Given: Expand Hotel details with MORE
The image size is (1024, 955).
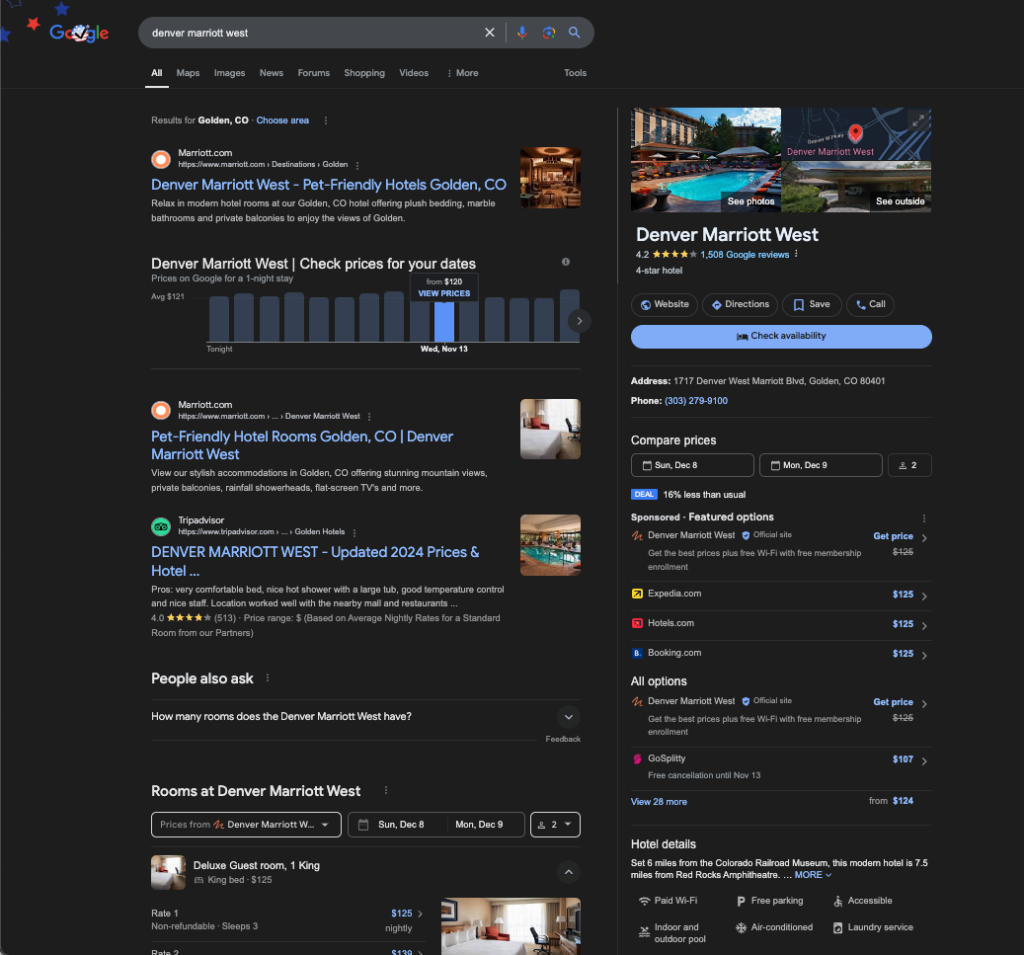Looking at the screenshot, I should [813, 875].
